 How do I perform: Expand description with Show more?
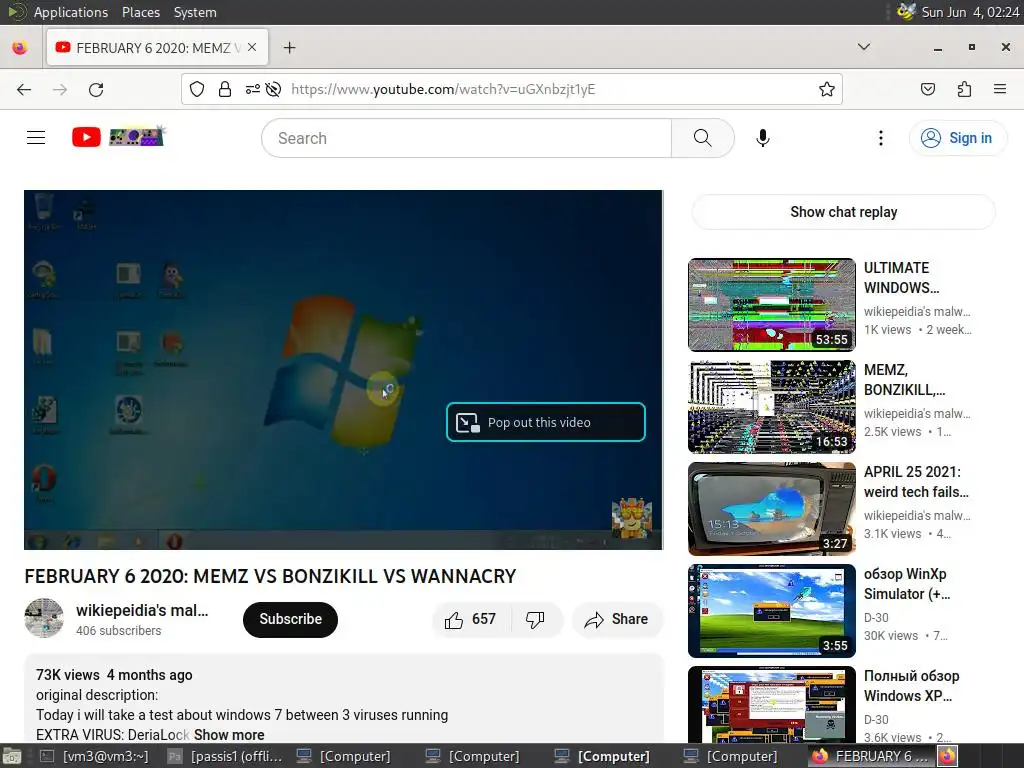coord(229,735)
